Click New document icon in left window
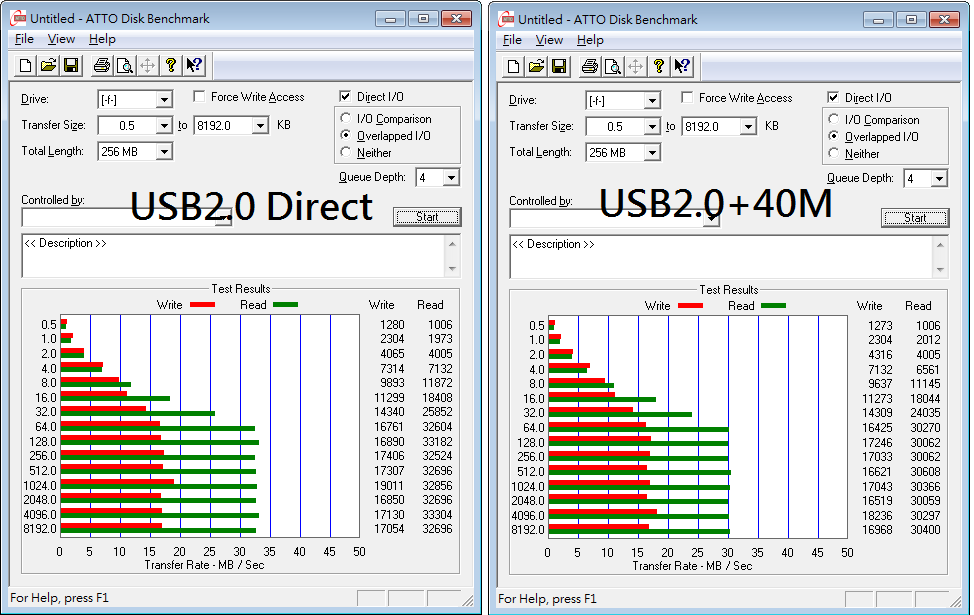Image resolution: width=974 pixels, height=615 pixels. click(25, 65)
